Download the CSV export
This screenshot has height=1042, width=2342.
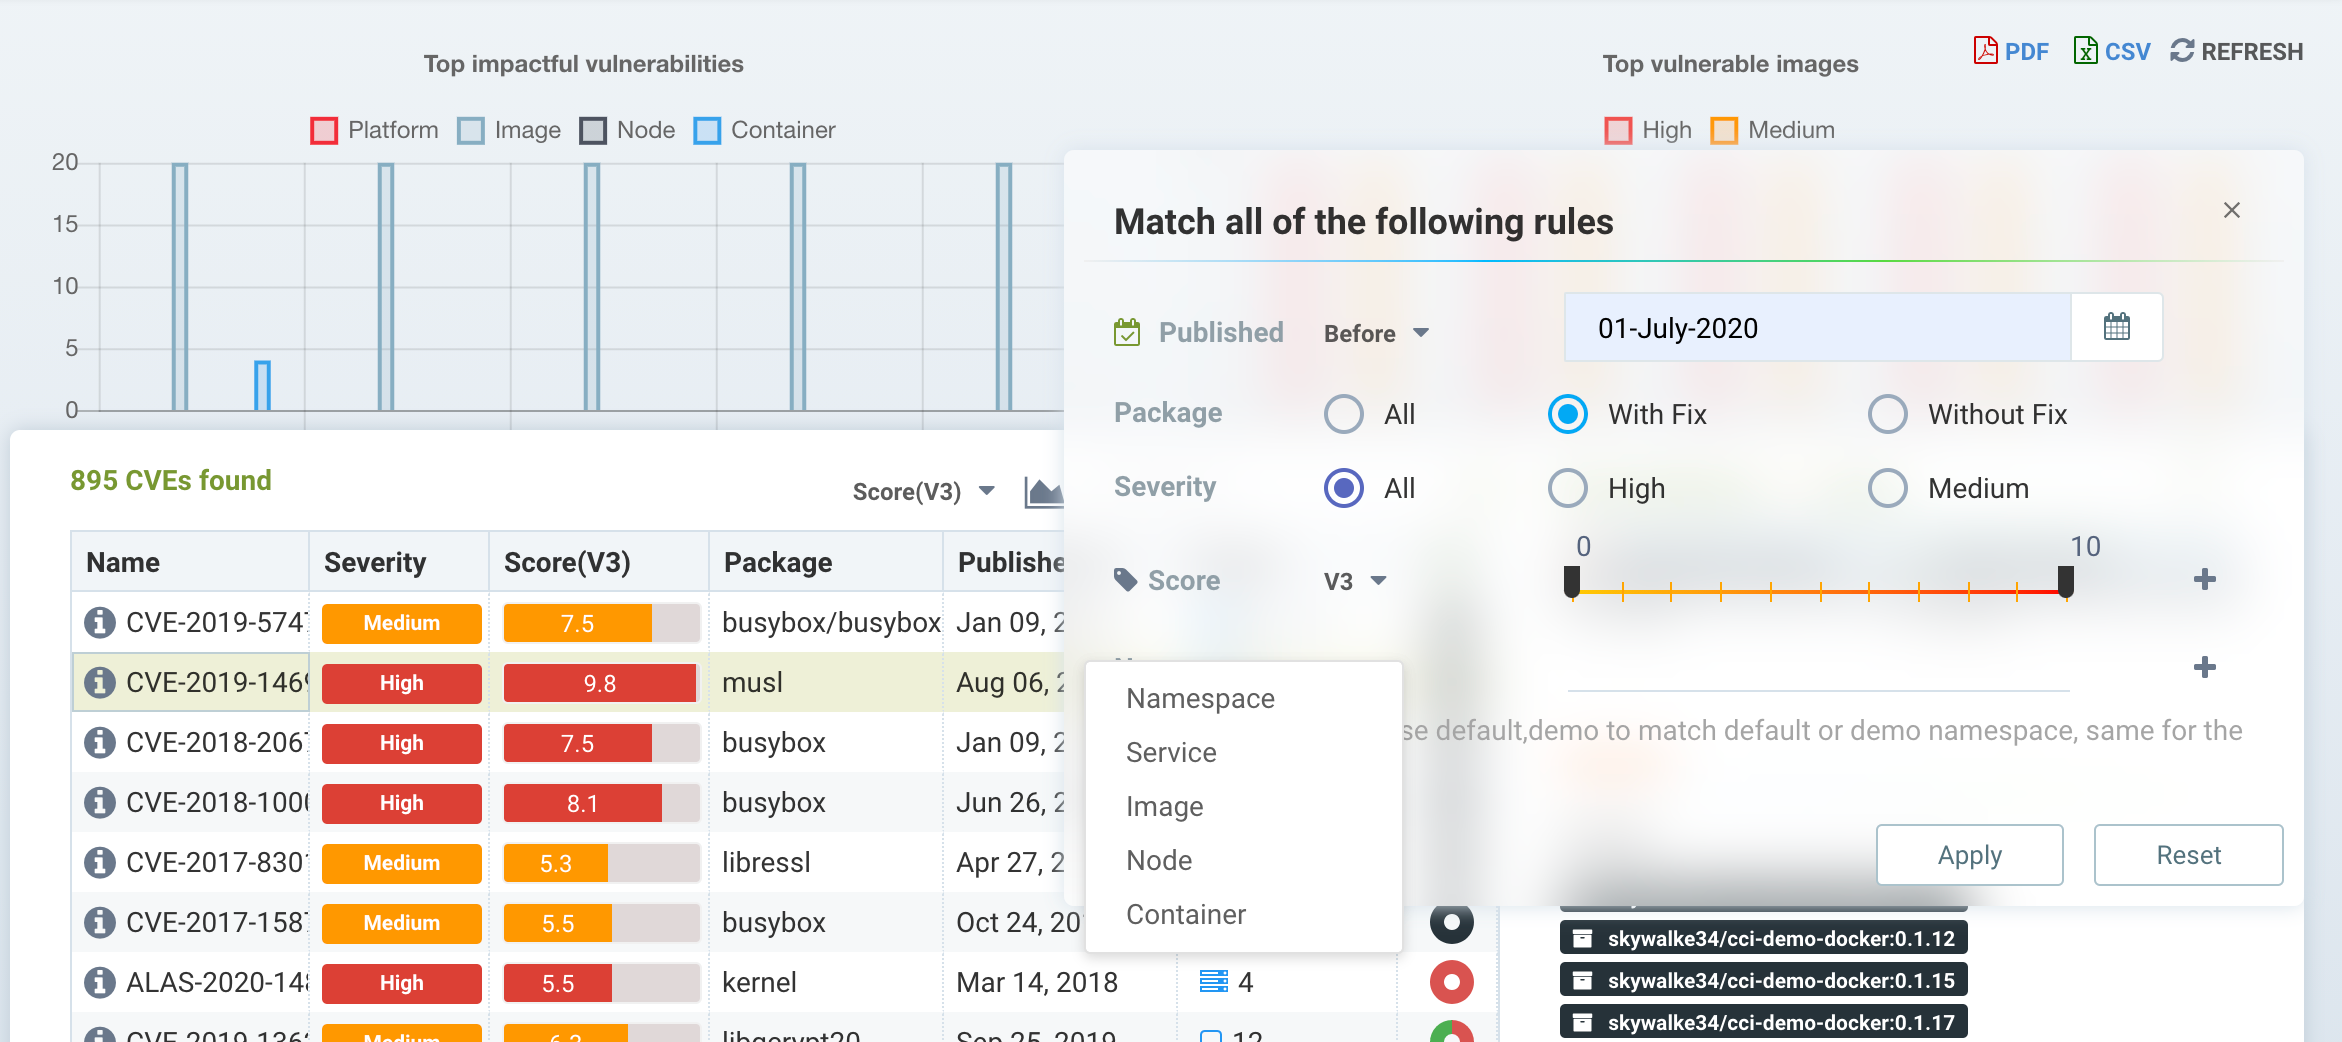click(2086, 51)
